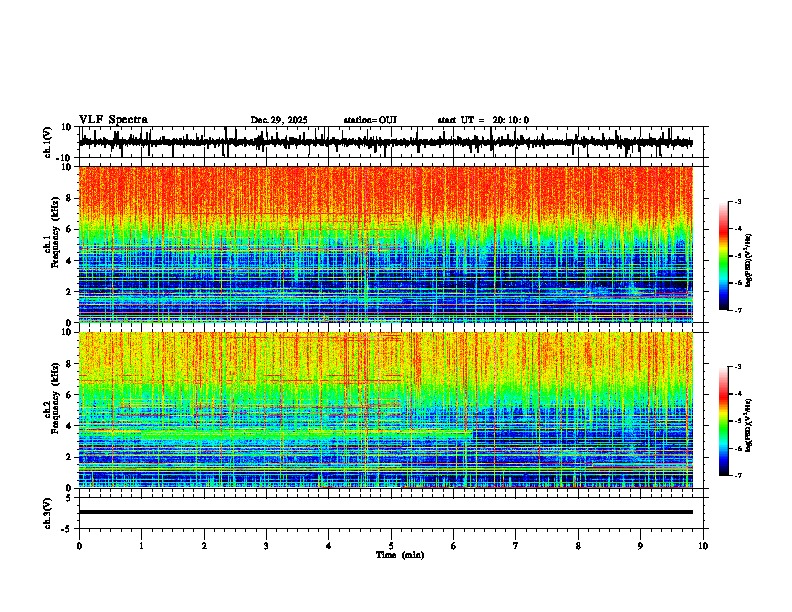Click time axis tick label "7"
The height and width of the screenshot is (612, 792).
point(516,546)
